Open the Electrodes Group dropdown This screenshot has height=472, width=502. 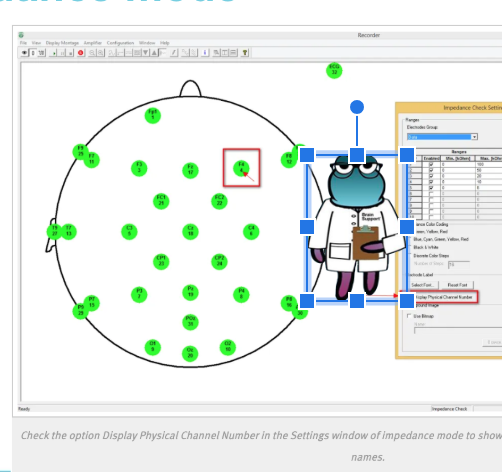click(442, 137)
